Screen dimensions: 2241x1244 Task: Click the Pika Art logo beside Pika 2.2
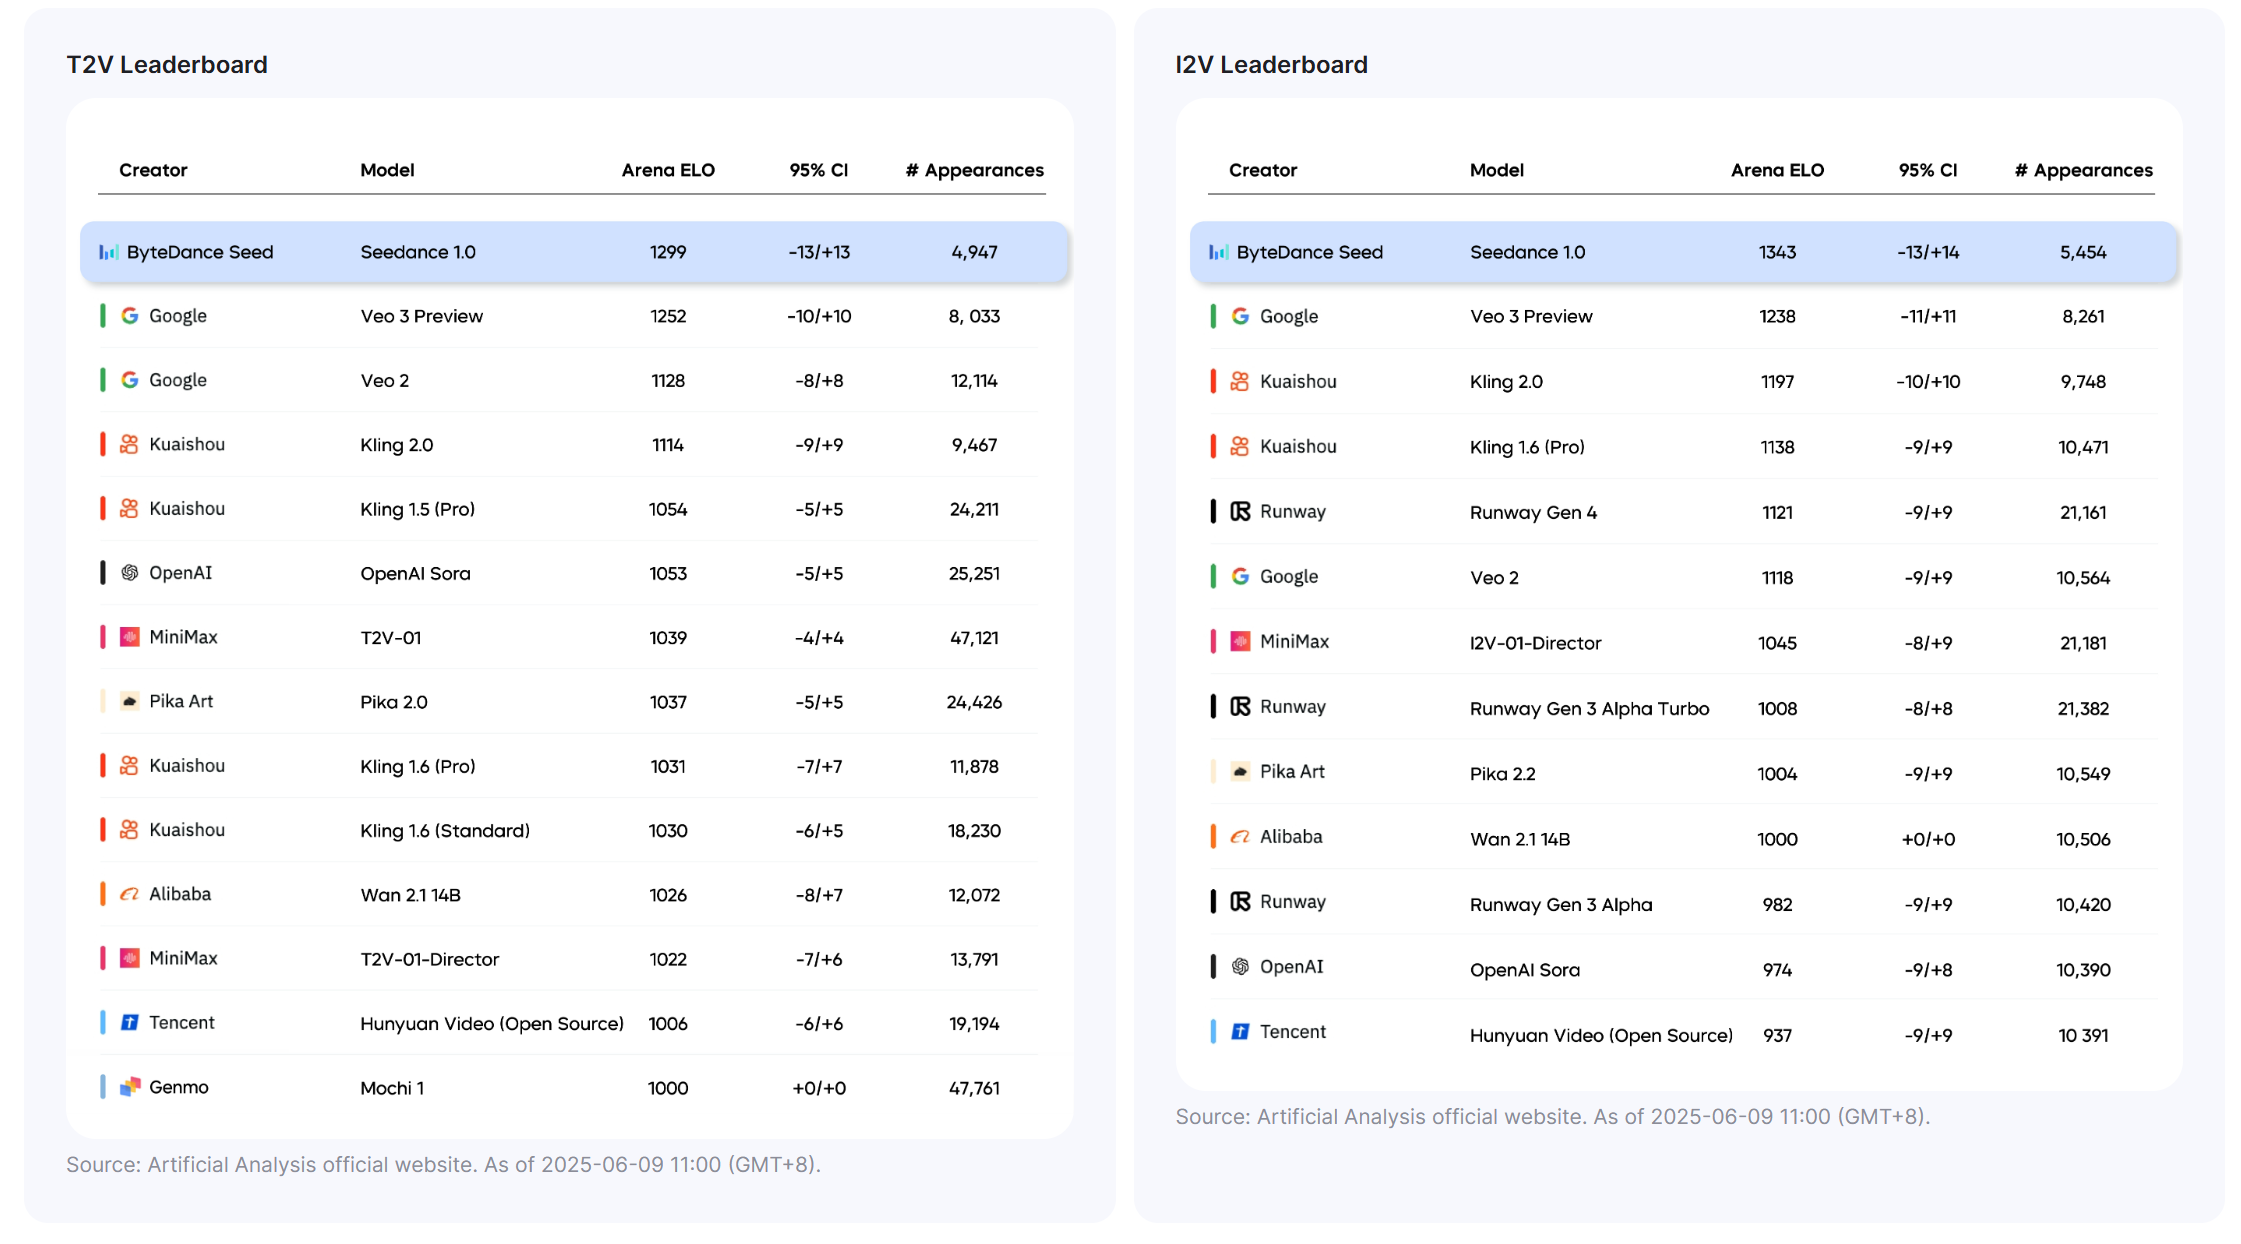[x=1240, y=771]
